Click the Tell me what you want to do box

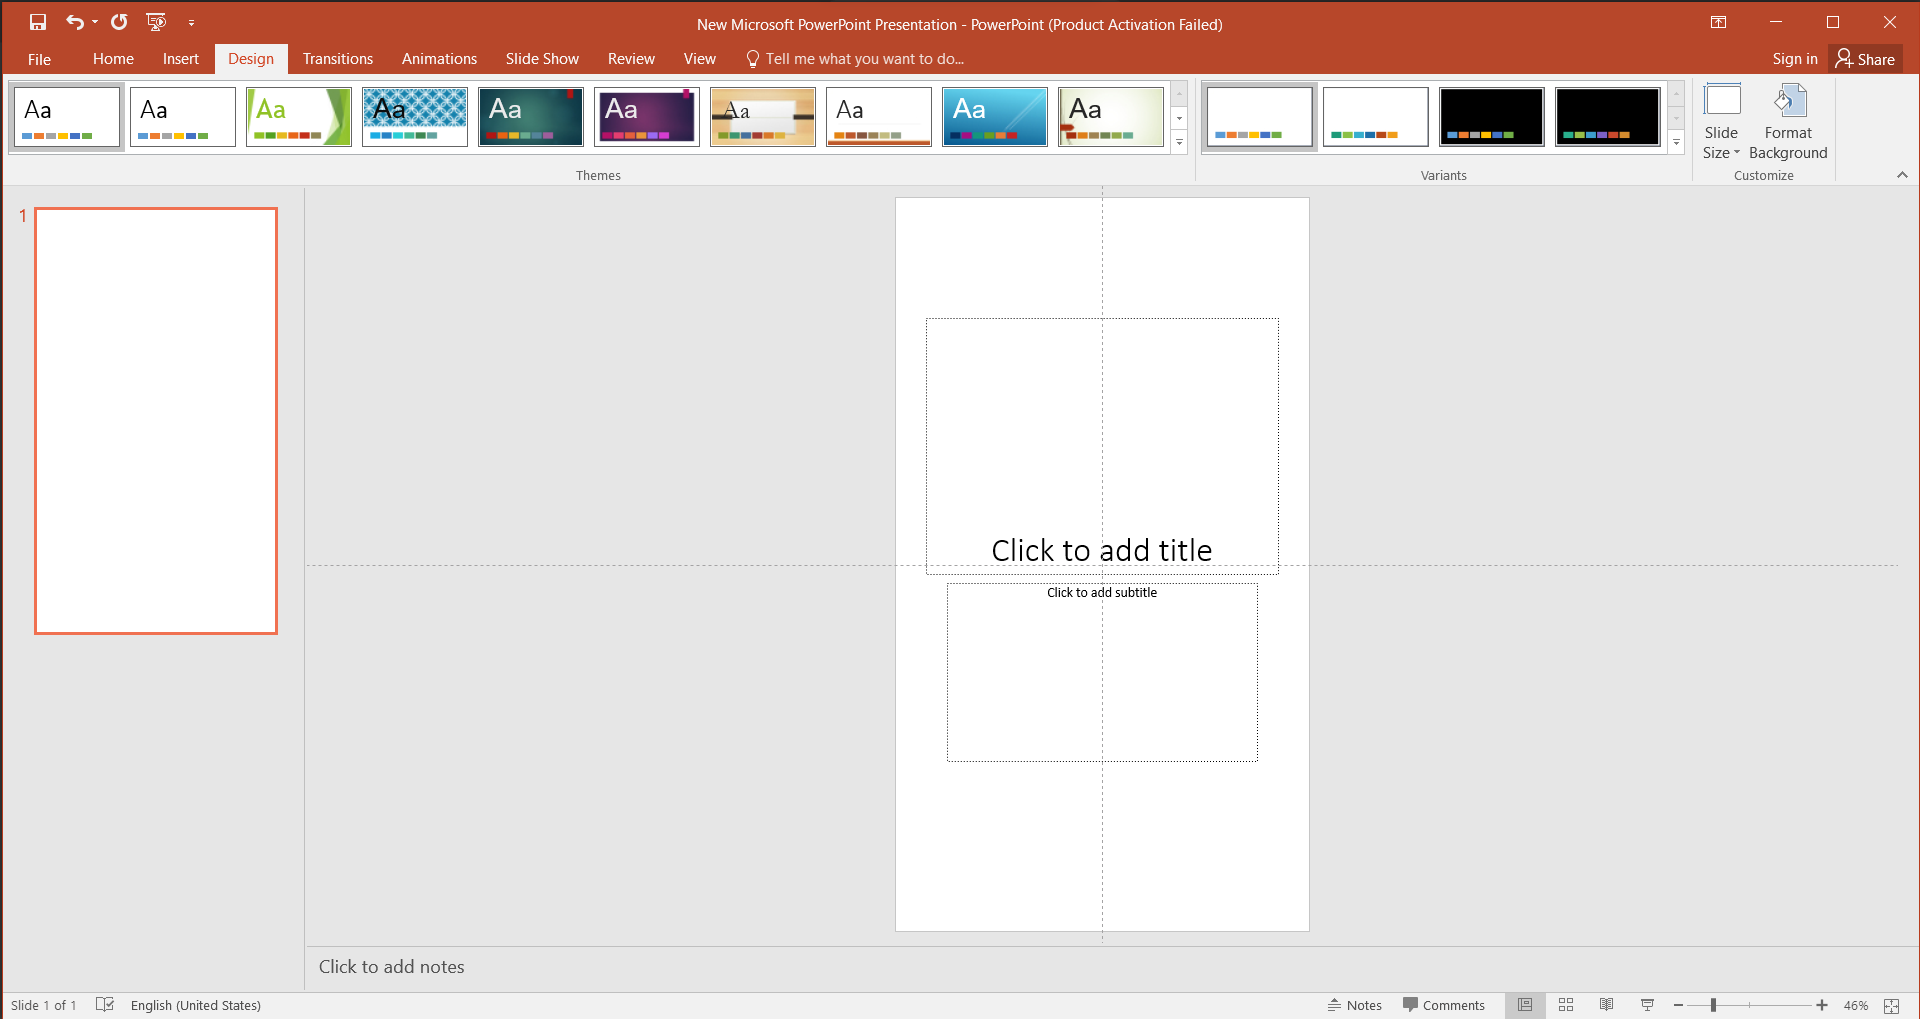(x=855, y=59)
